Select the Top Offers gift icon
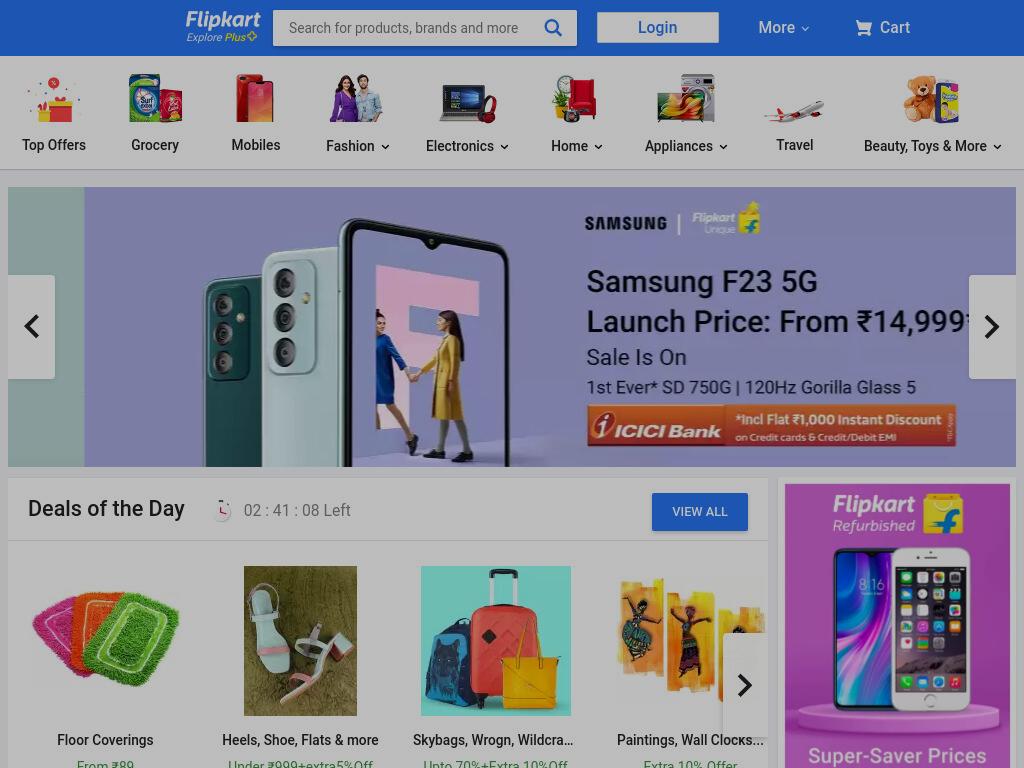This screenshot has width=1024, height=768. coord(54,100)
